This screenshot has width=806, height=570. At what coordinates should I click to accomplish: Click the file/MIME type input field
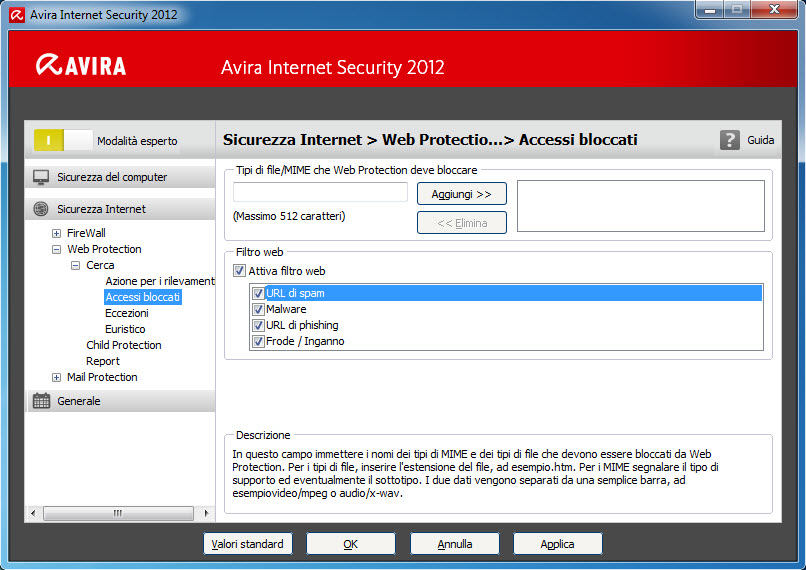(320, 192)
